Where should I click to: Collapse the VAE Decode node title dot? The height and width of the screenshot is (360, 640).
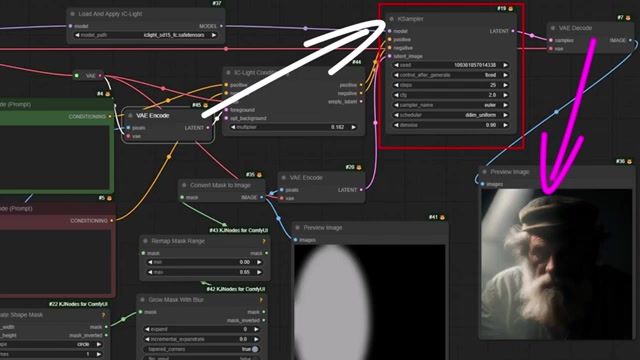(x=553, y=28)
